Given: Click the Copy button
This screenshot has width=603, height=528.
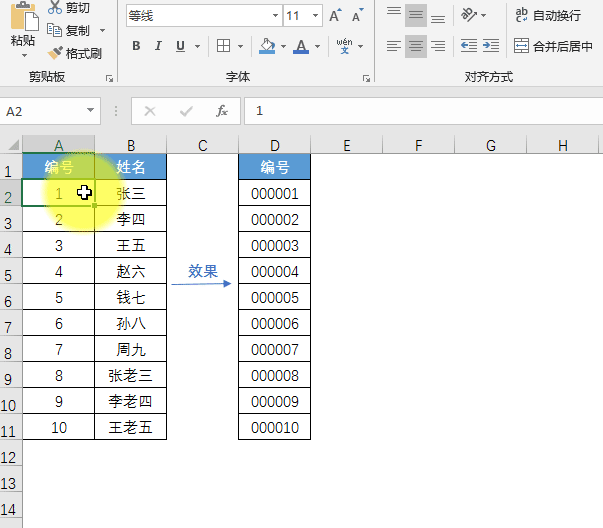Looking at the screenshot, I should [x=69, y=30].
